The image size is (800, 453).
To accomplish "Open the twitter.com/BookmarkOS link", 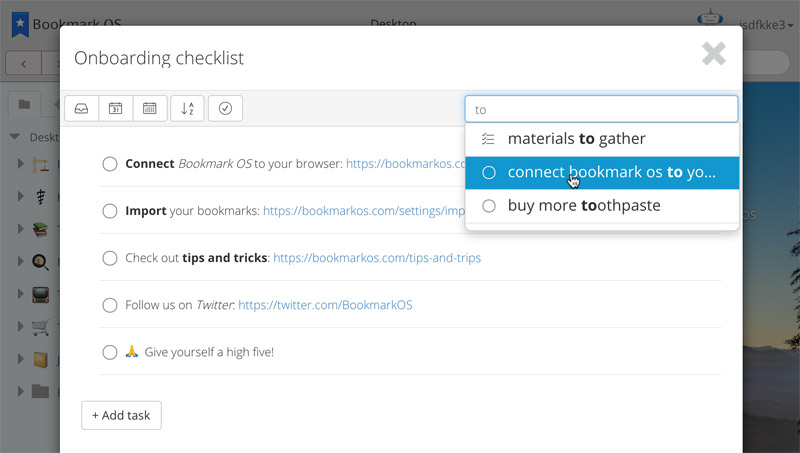I will (325, 305).
